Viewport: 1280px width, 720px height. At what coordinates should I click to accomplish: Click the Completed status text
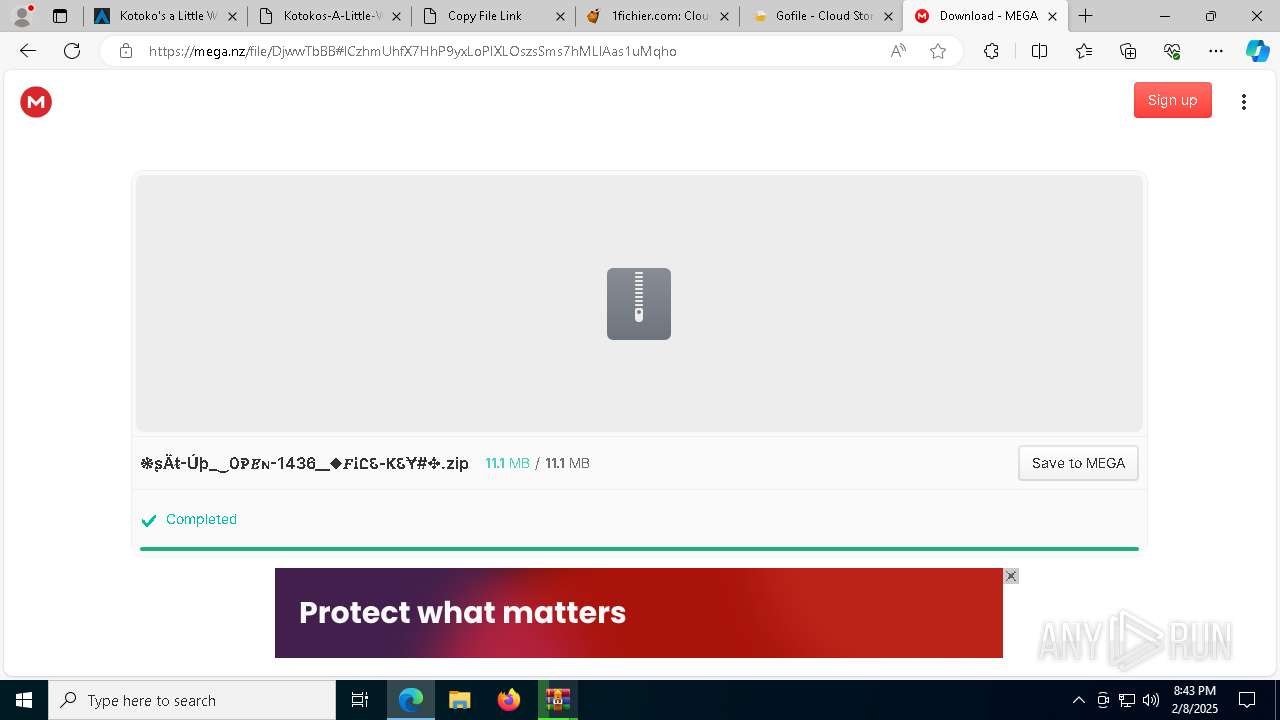pos(201,519)
